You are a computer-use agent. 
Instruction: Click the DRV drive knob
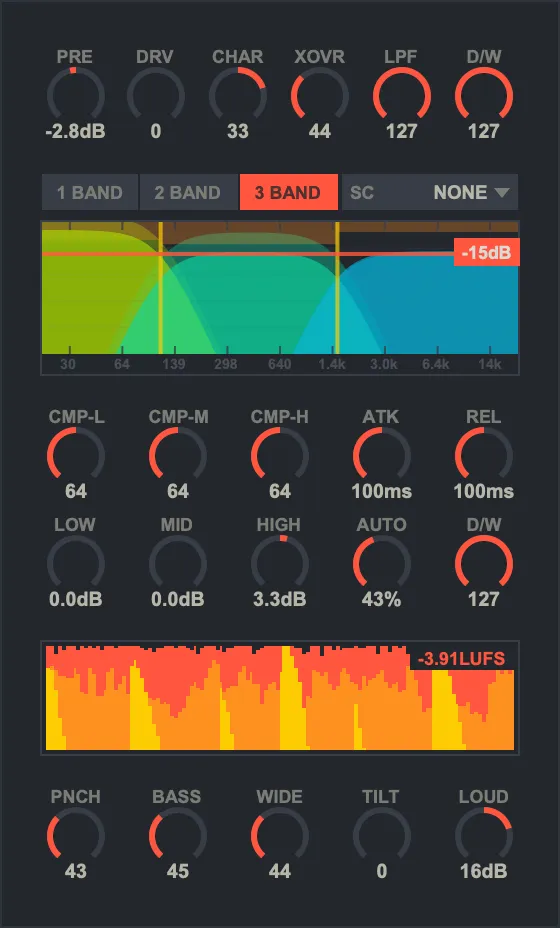tap(156, 95)
